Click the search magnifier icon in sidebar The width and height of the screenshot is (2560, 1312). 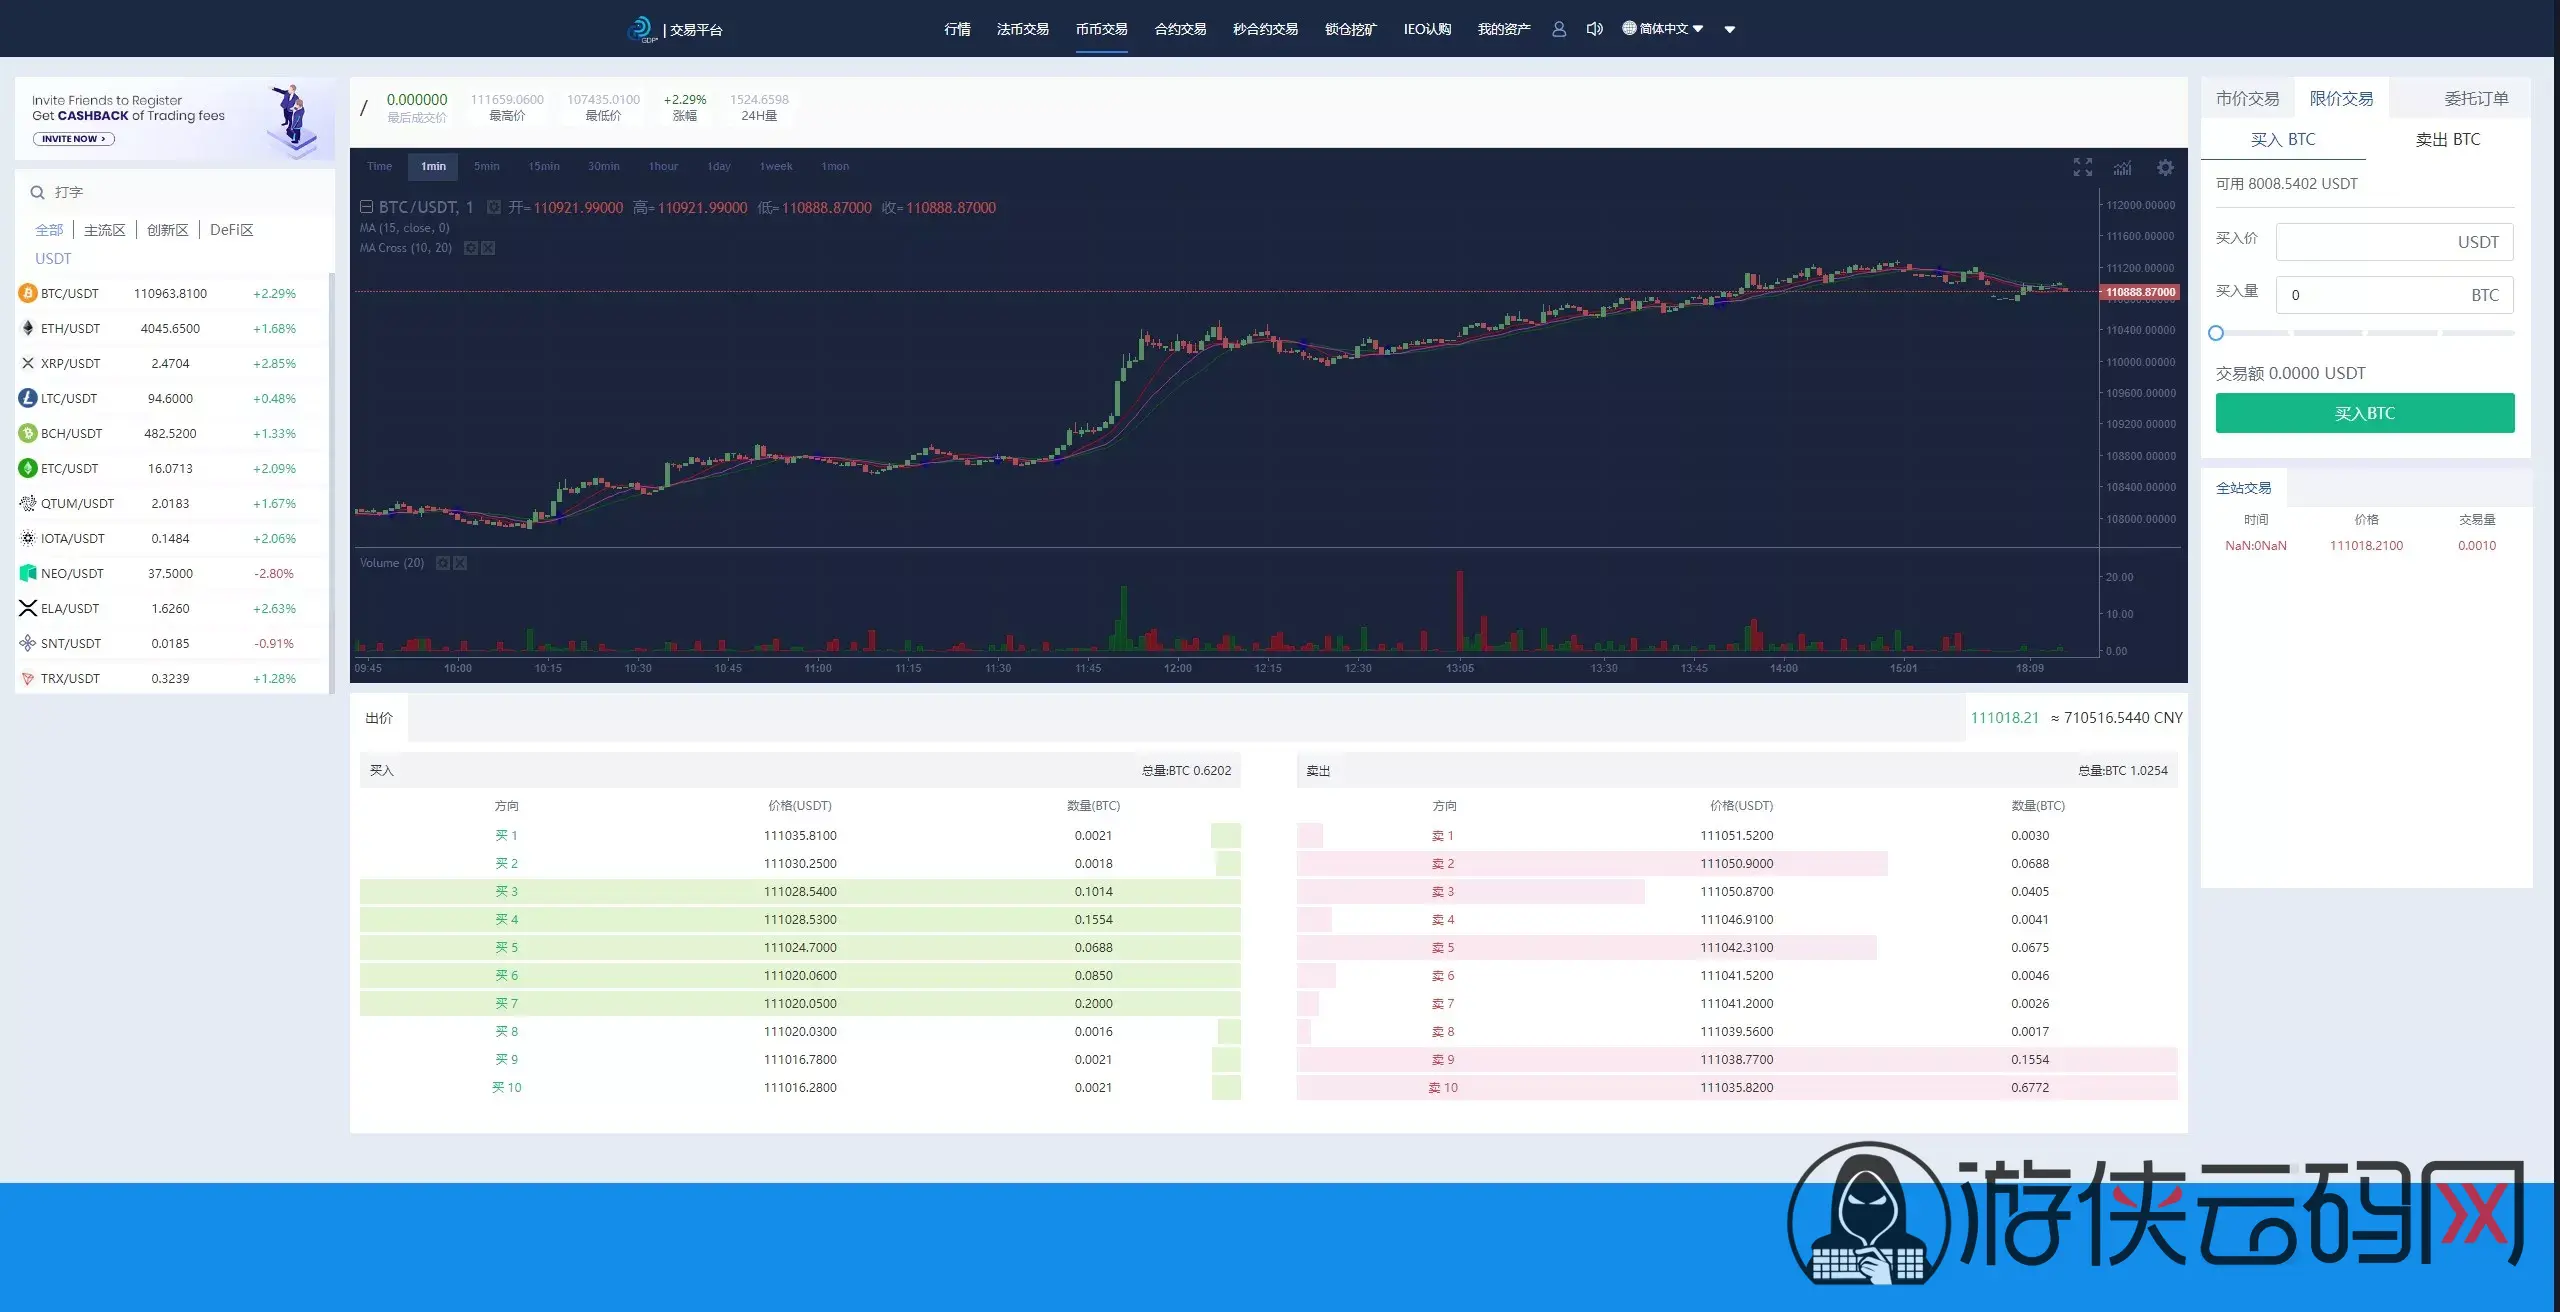(x=37, y=192)
